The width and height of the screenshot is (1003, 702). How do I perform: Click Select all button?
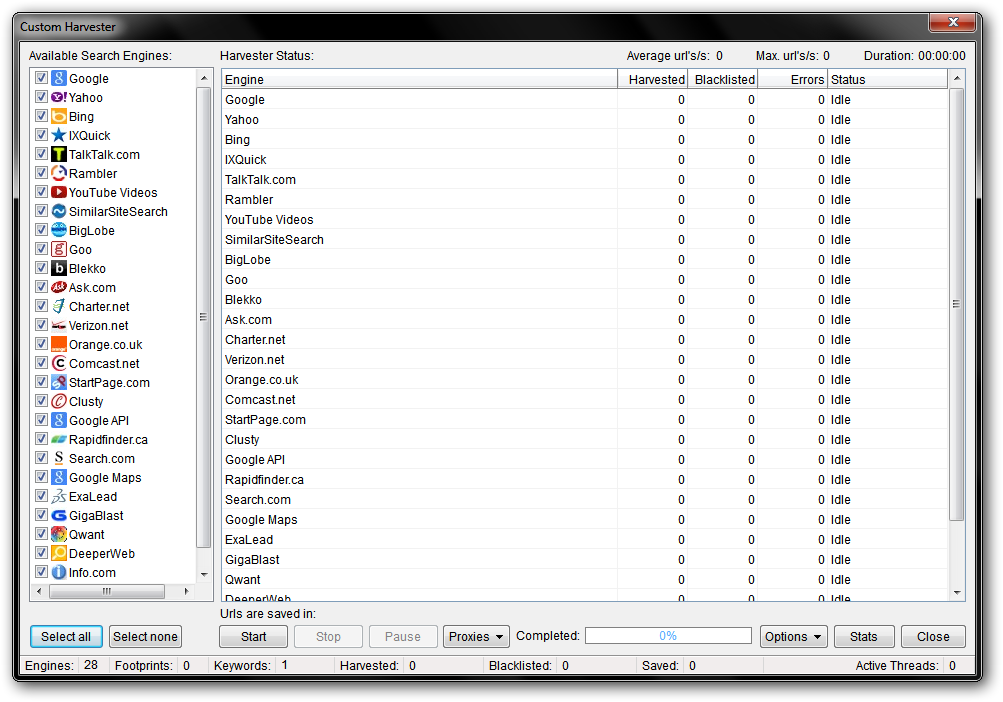(66, 637)
